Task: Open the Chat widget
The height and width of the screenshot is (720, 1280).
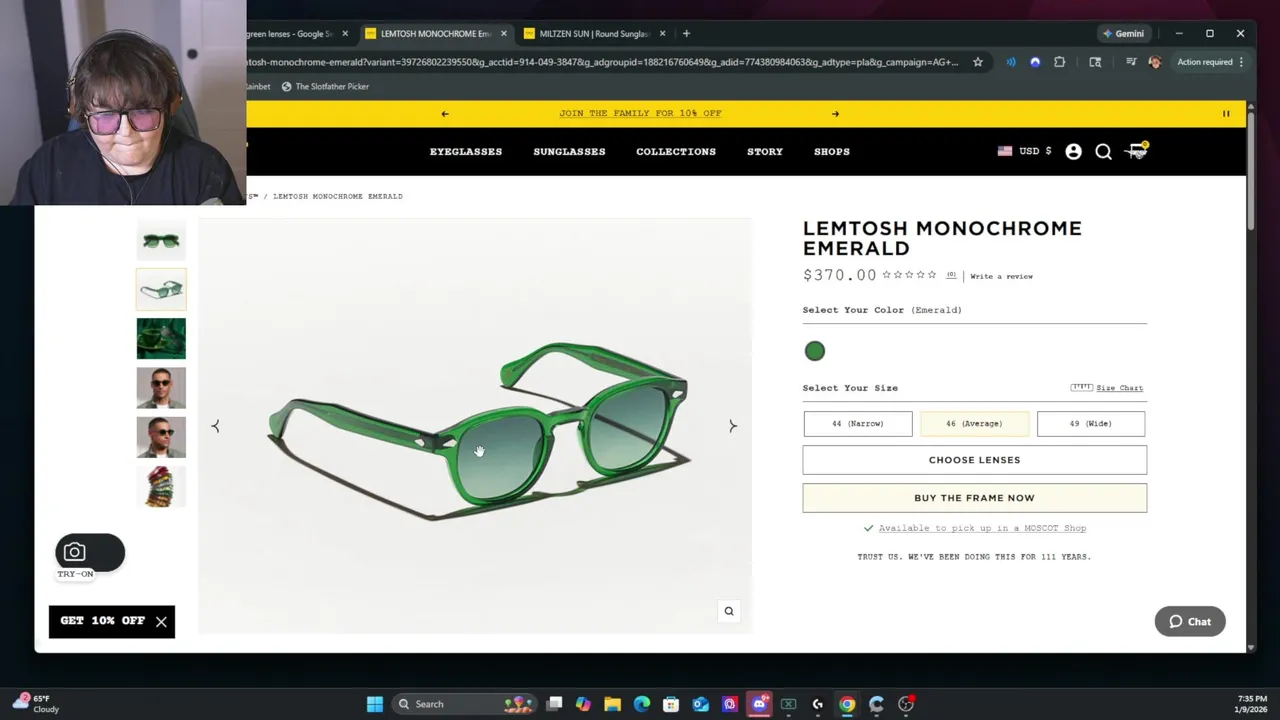Action: [x=1190, y=622]
